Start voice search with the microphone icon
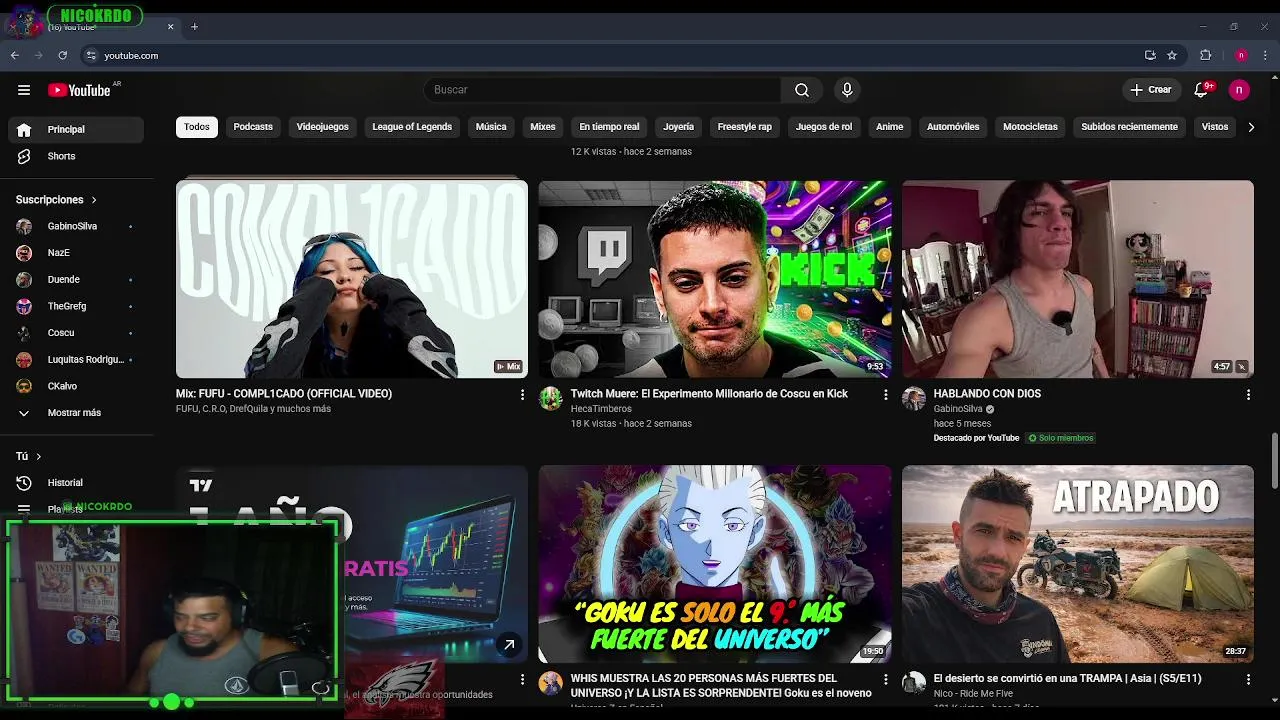1280x720 pixels. 847,90
